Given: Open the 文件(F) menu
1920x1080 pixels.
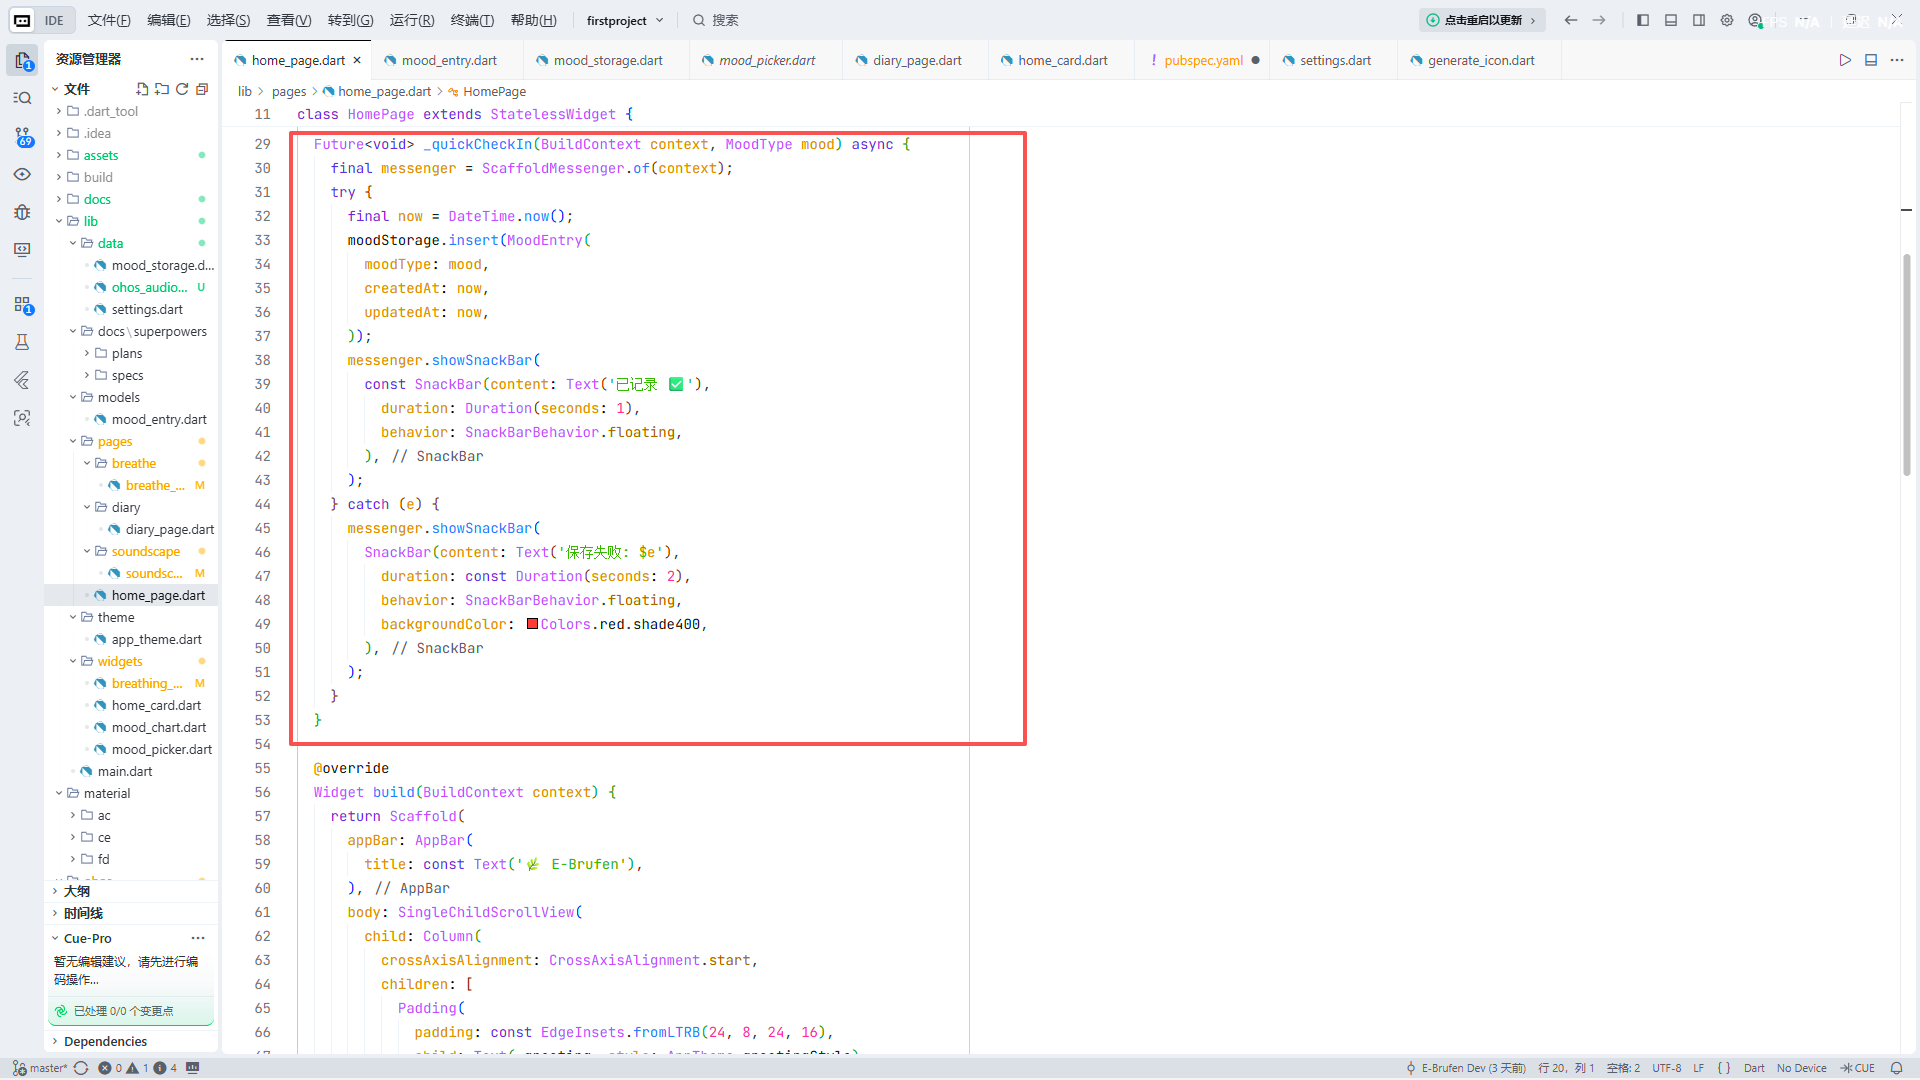Looking at the screenshot, I should pos(109,20).
